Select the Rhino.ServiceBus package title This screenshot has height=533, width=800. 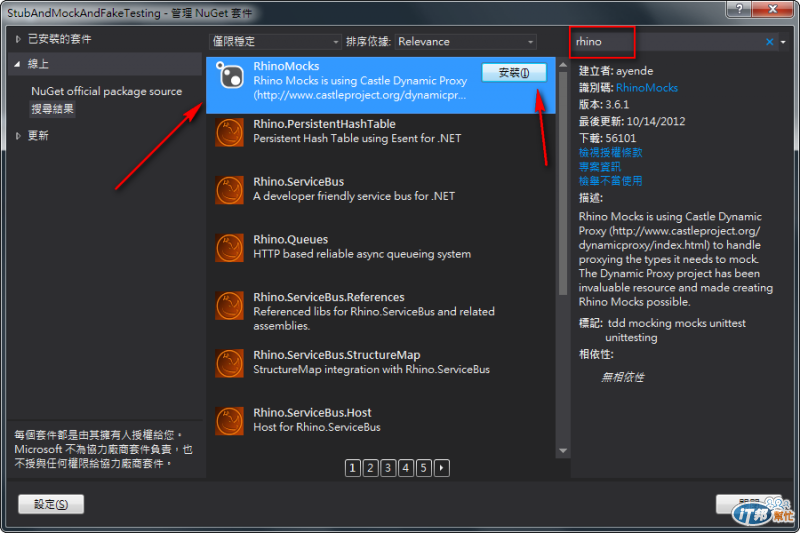click(298, 182)
